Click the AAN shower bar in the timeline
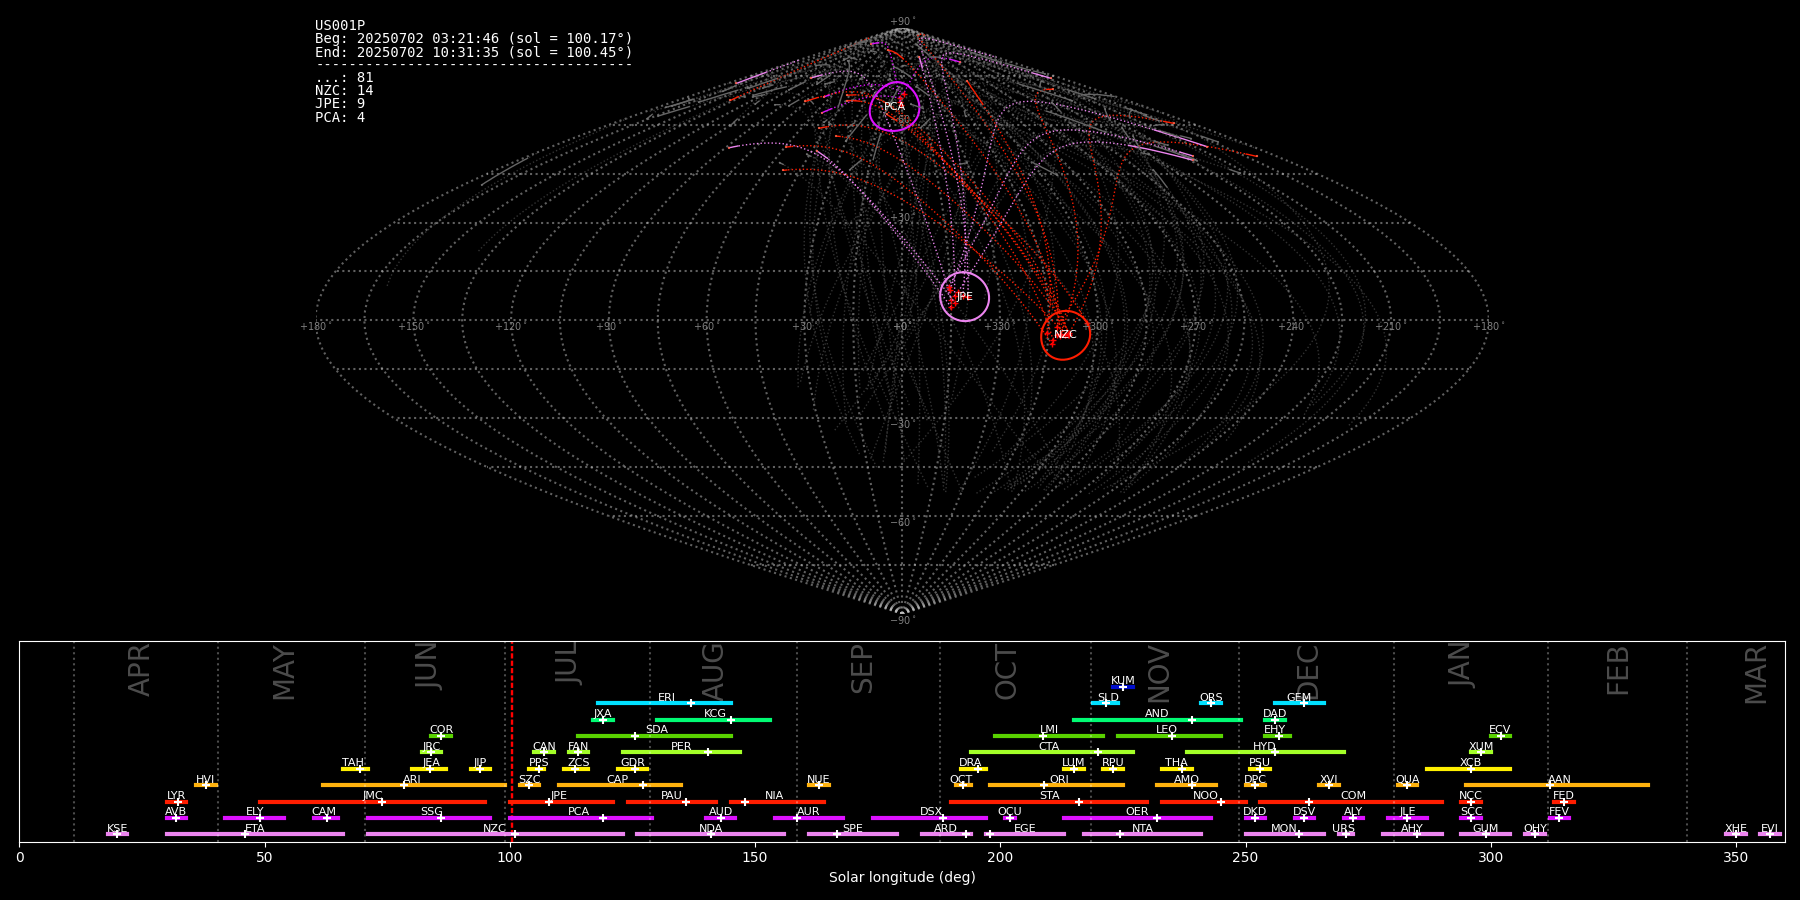 click(1557, 785)
